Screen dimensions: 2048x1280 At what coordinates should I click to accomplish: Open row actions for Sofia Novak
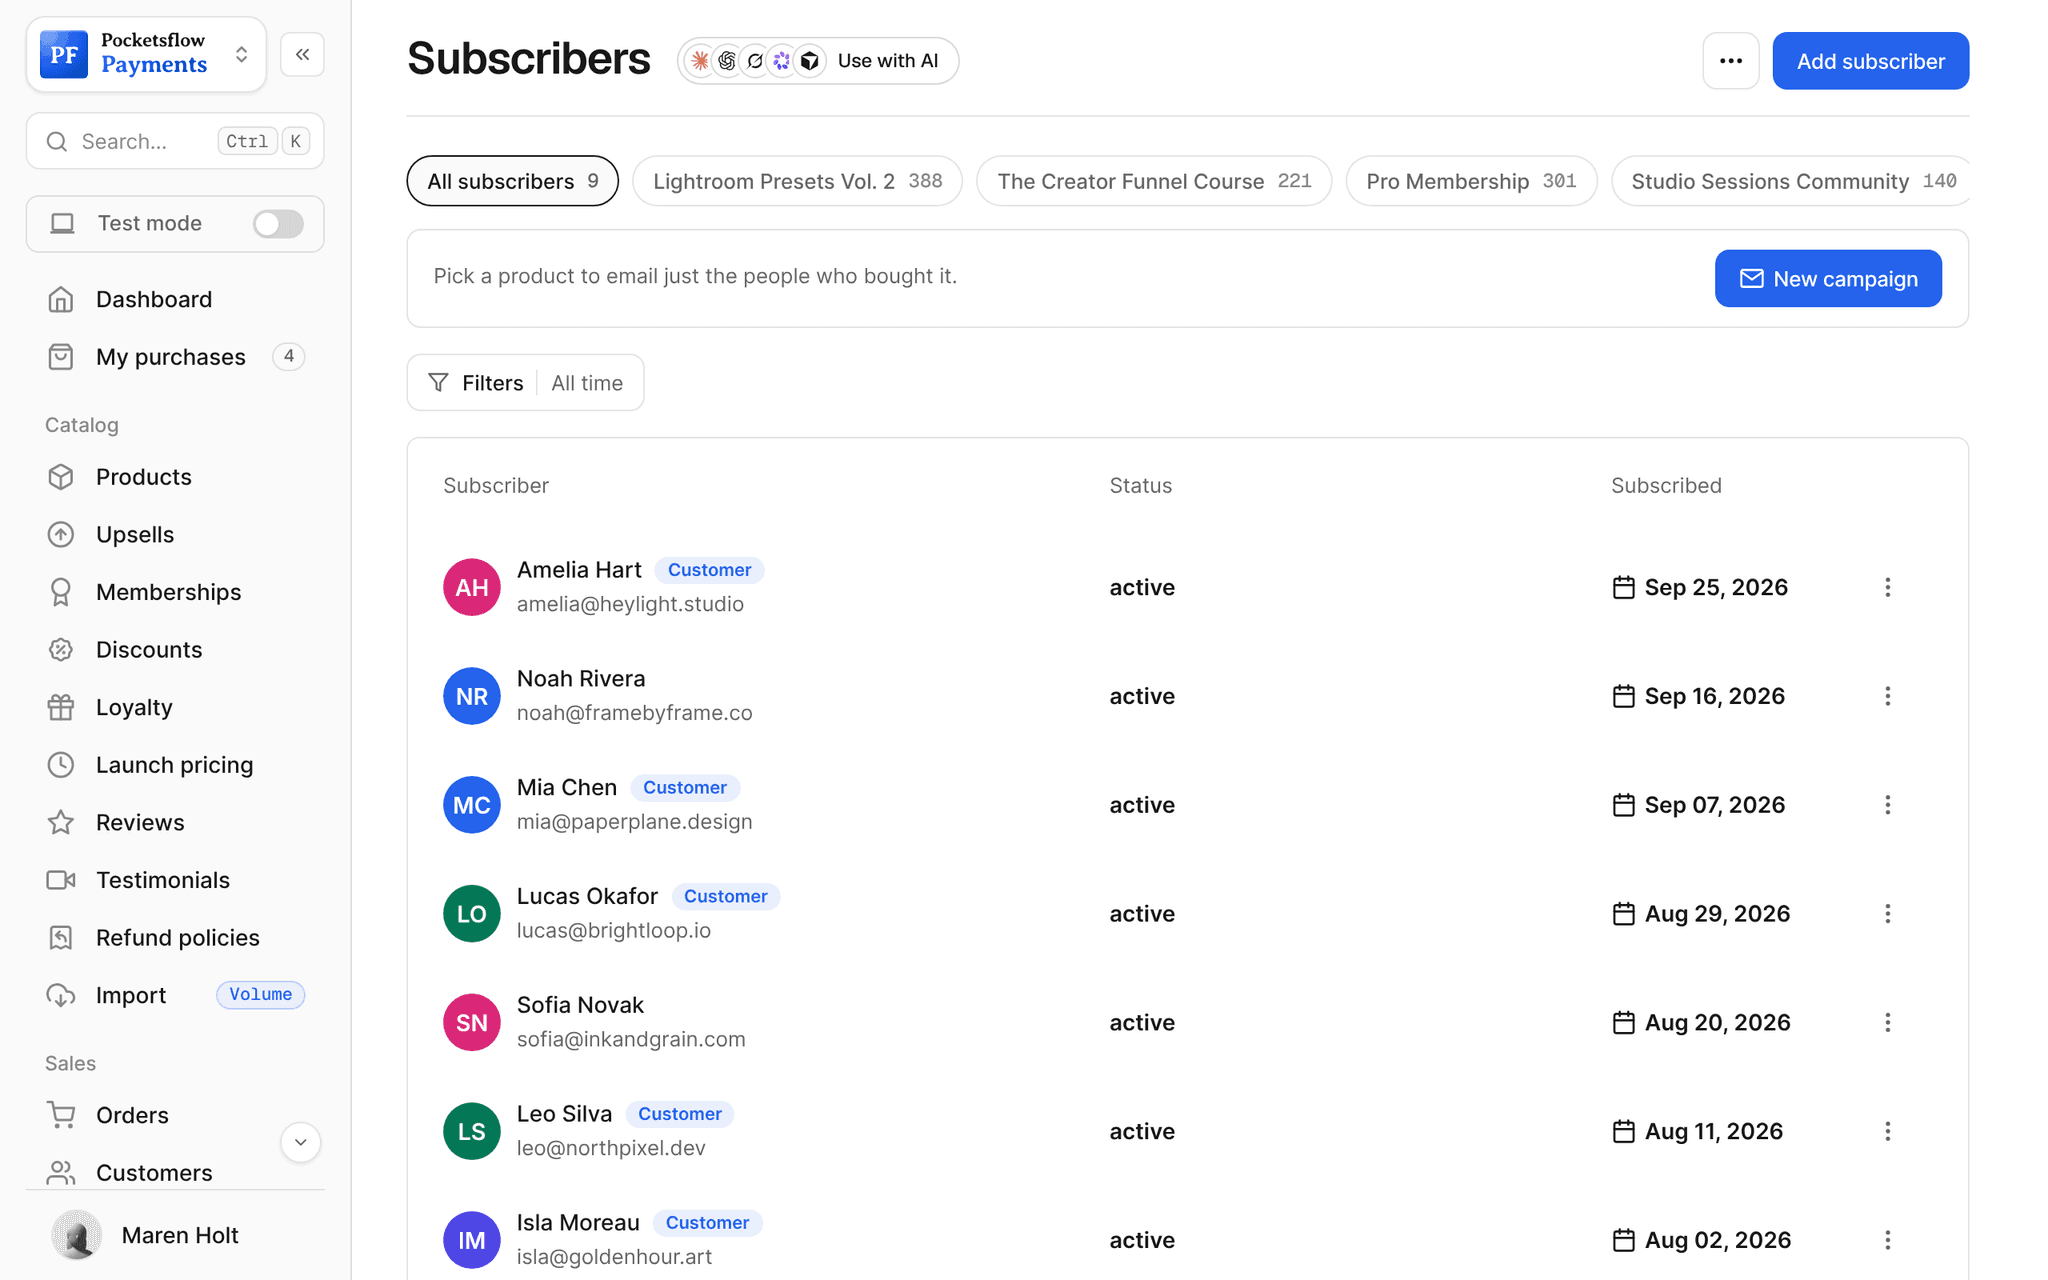(1887, 1023)
